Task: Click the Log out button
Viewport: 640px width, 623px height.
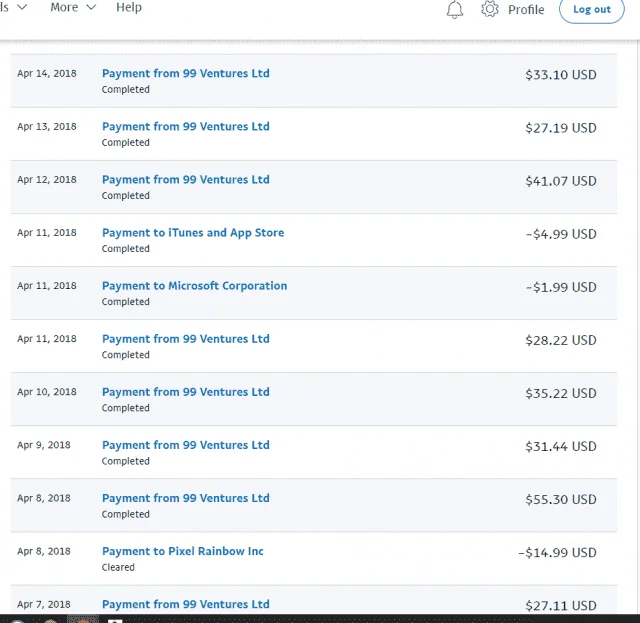Action: pos(591,9)
